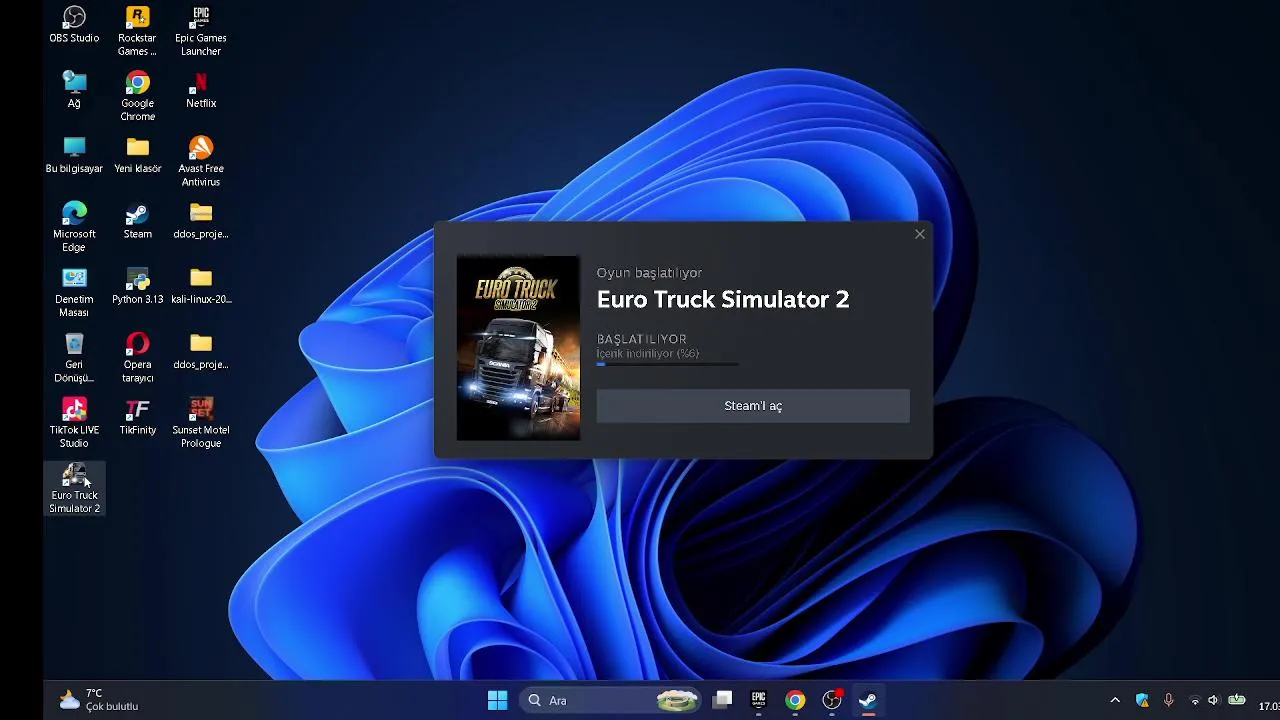The image size is (1280, 720).
Task: Click the Ara taskbar search box
Action: [612, 700]
